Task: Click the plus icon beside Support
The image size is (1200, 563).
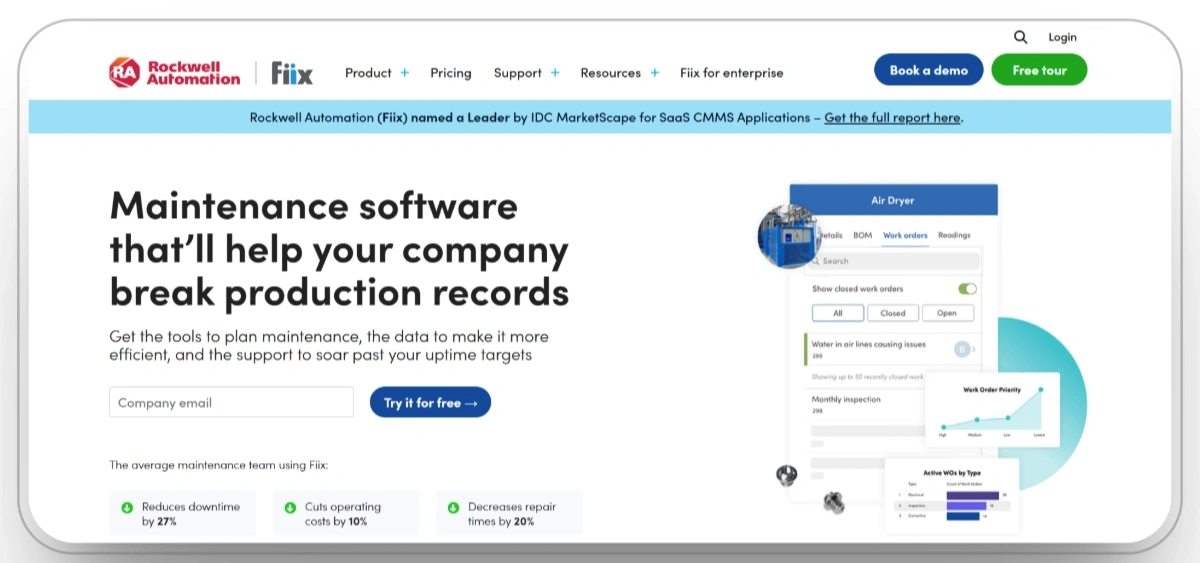Action: [x=555, y=73]
